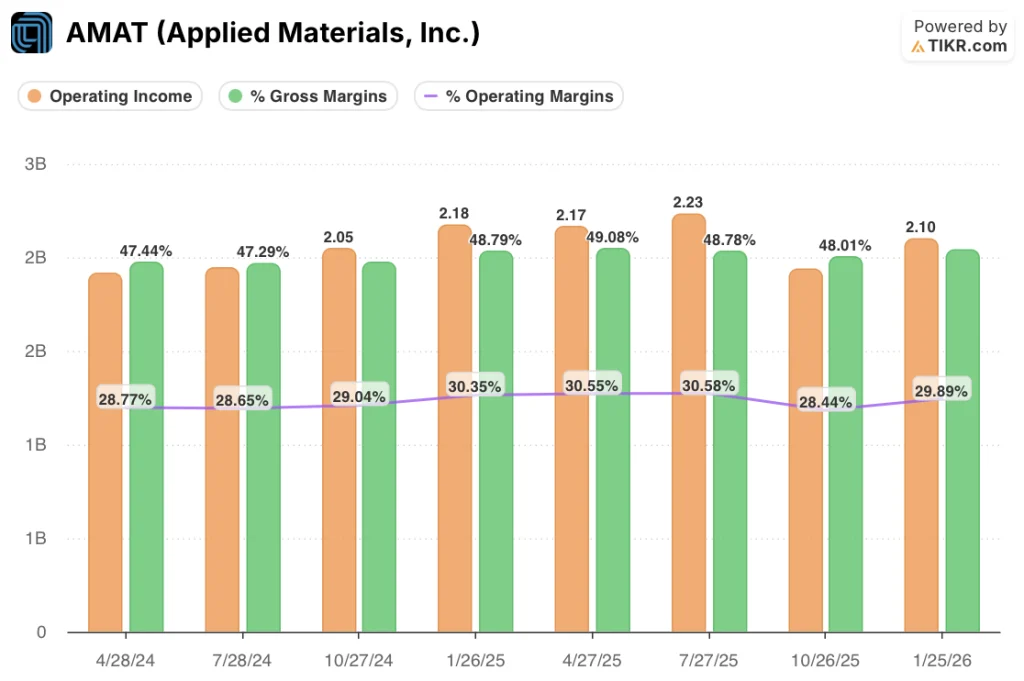Image resolution: width=1024 pixels, height=681 pixels.
Task: Click the Applied Materials logo icon
Action: coord(31,33)
